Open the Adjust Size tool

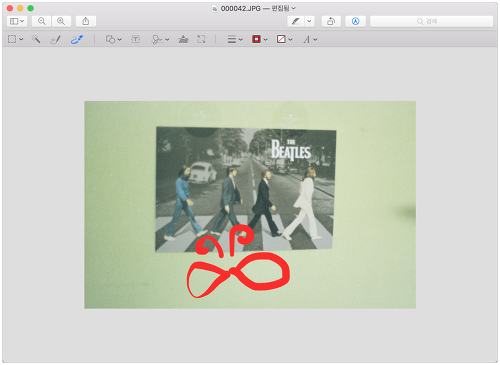[x=201, y=39]
